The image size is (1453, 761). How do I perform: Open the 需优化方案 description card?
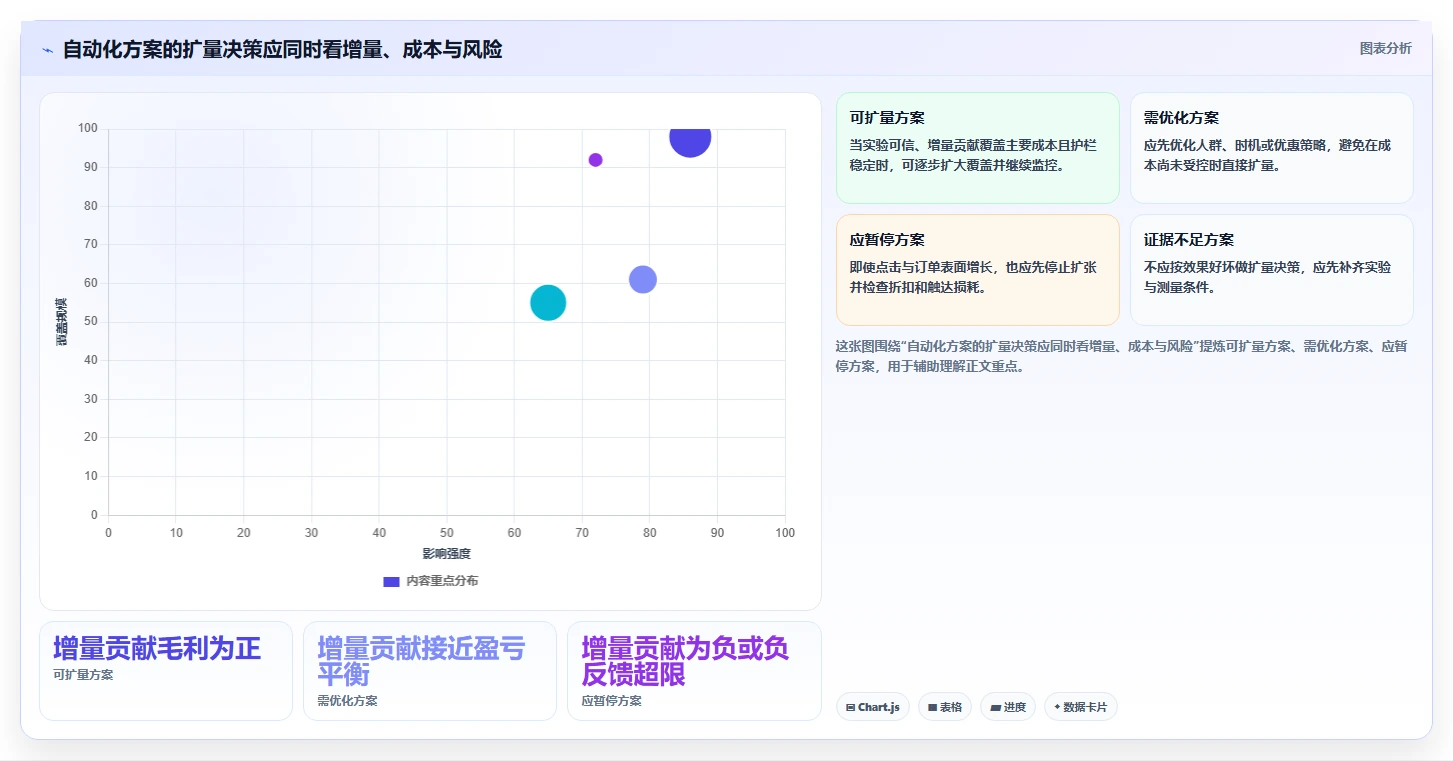[x=1271, y=148]
